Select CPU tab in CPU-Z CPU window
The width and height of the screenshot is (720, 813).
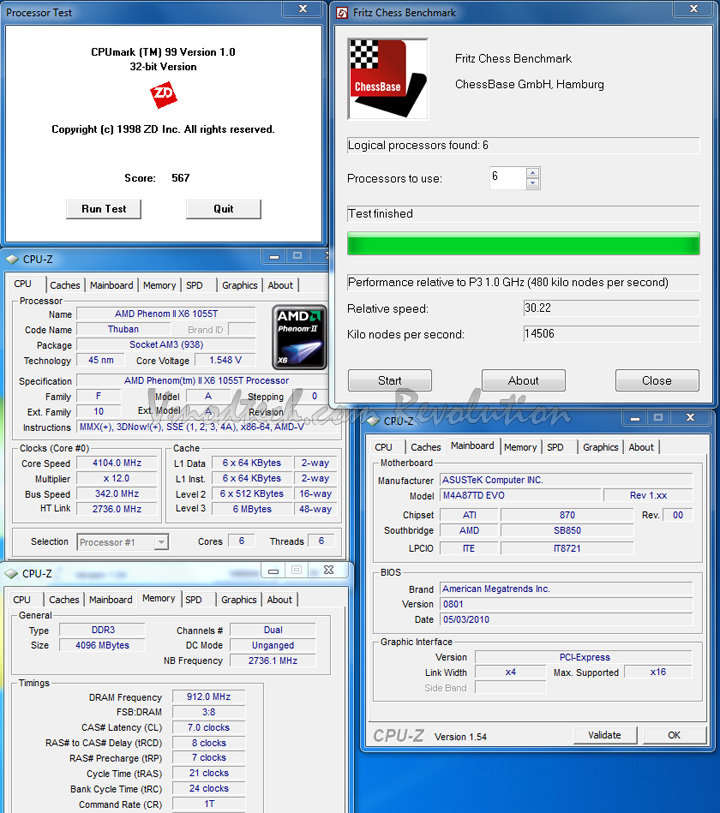pos(23,284)
